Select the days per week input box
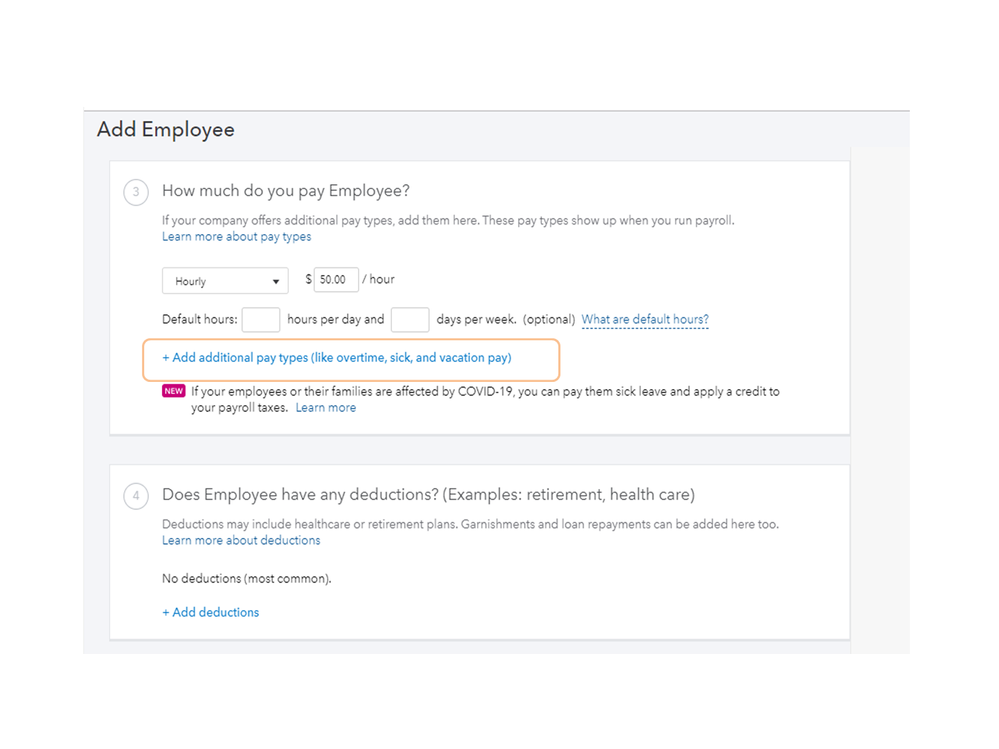The image size is (999, 749). (410, 320)
